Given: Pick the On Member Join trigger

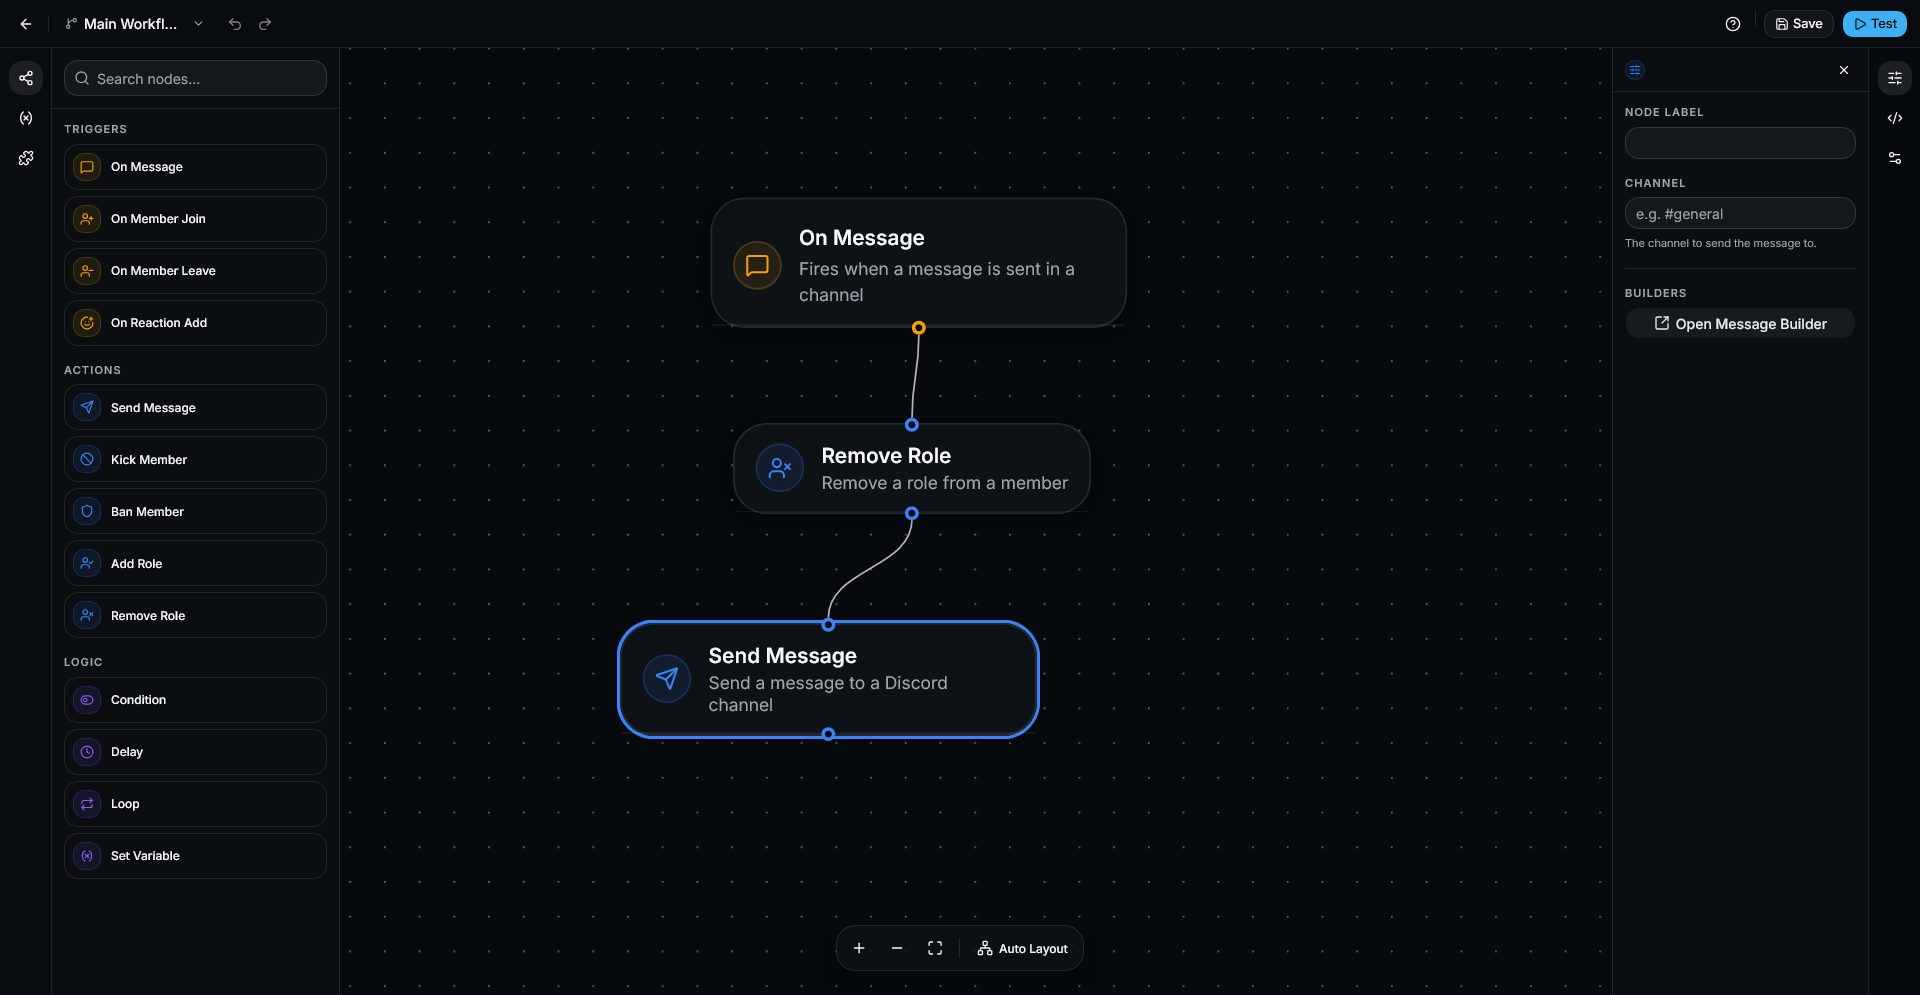Looking at the screenshot, I should [x=195, y=219].
